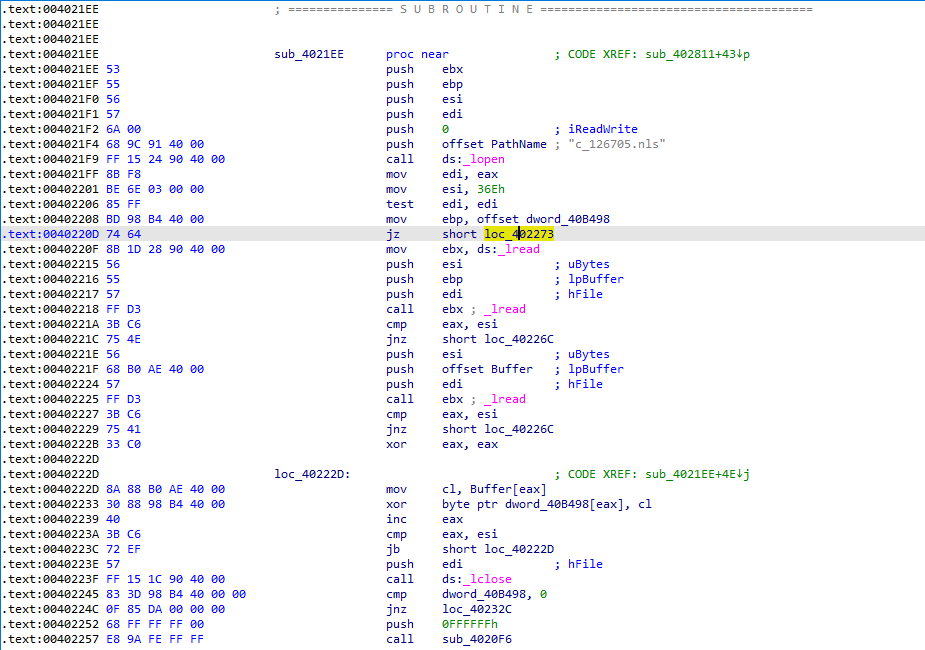925x650 pixels.
Task: Select opcode bytes FF 15 24 90 40 00
Action: (166, 159)
